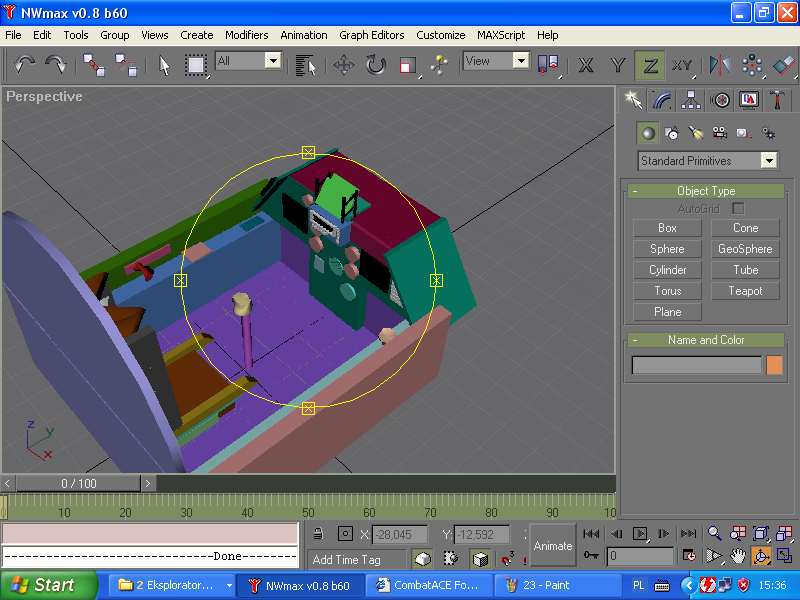Open the Standard Primitives dropdown

click(768, 161)
